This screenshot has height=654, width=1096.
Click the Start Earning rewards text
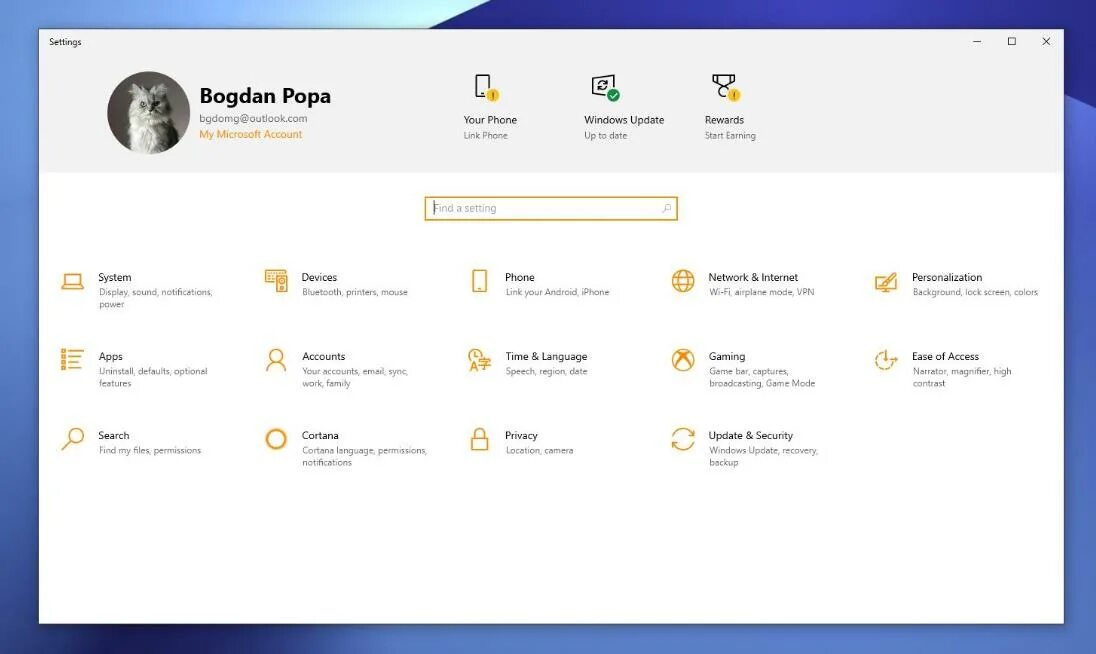[730, 136]
